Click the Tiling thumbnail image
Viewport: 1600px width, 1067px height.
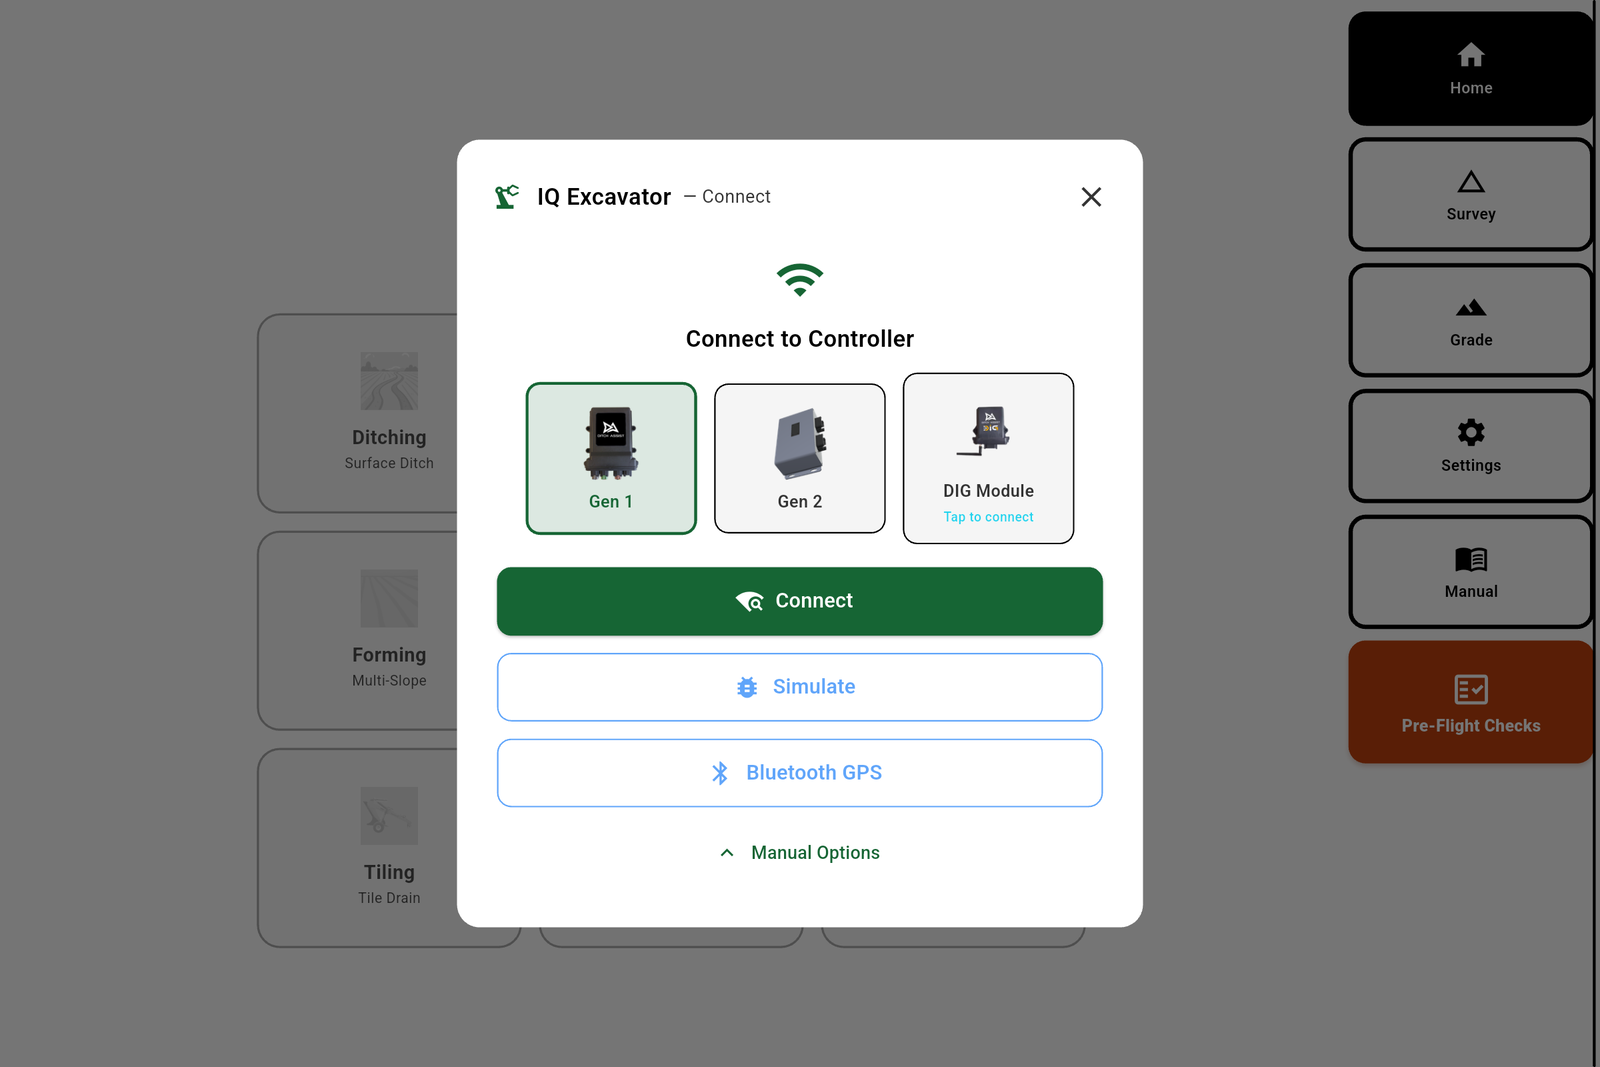(389, 816)
